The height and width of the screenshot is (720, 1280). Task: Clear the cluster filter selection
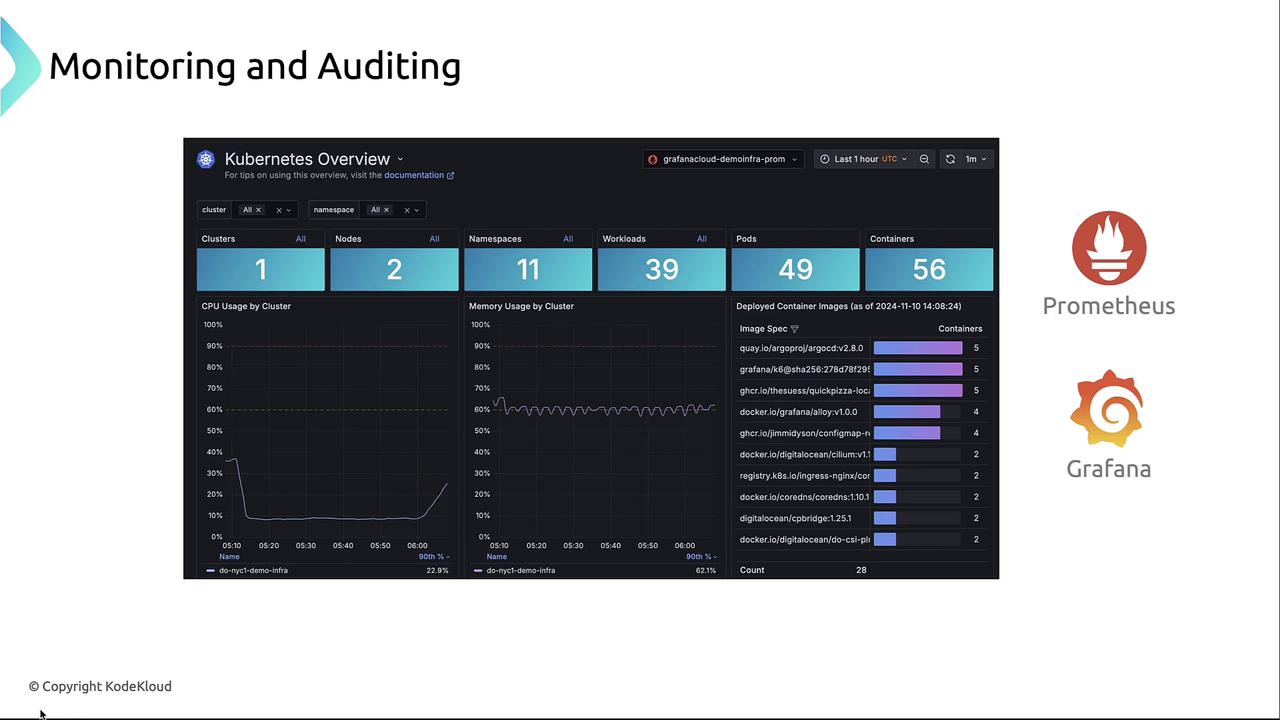(279, 210)
